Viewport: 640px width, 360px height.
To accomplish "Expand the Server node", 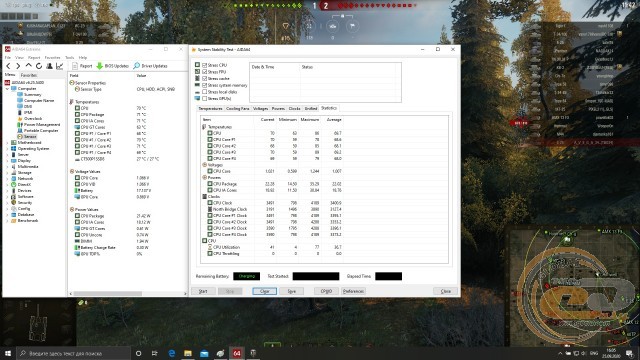I will tap(7, 155).
